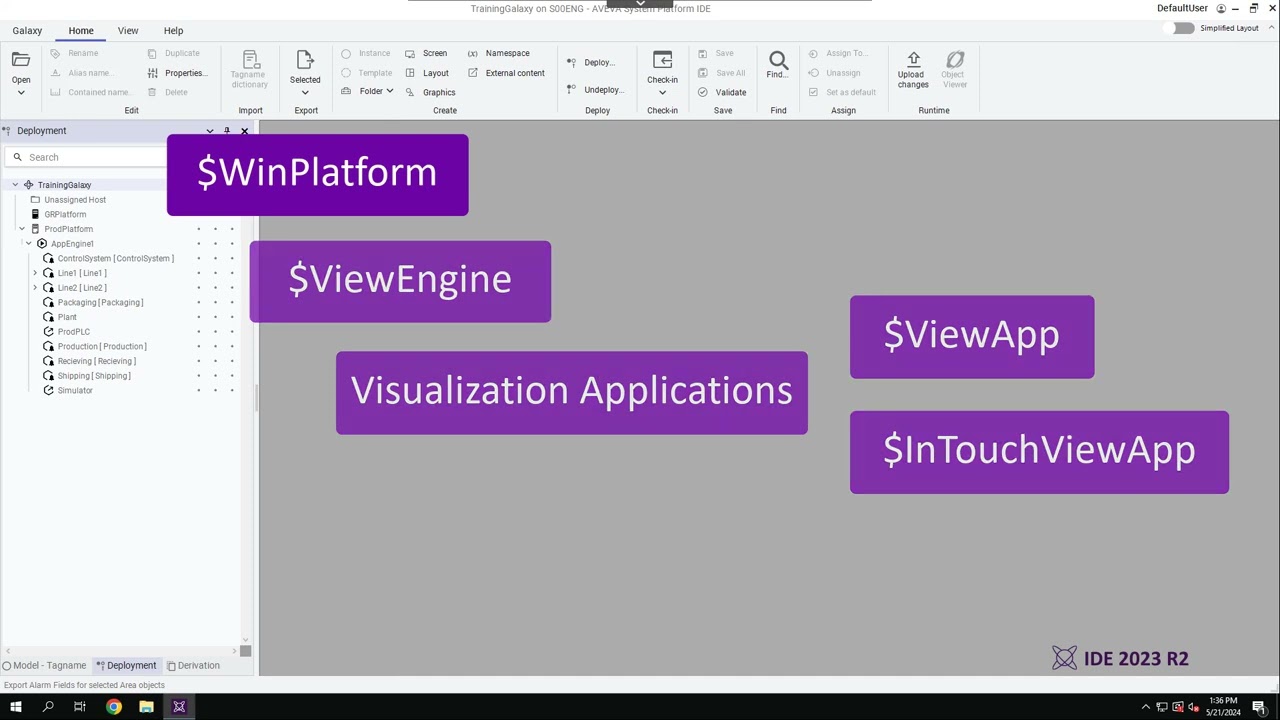Click Validate in Save group
The height and width of the screenshot is (720, 1280).
pos(722,92)
